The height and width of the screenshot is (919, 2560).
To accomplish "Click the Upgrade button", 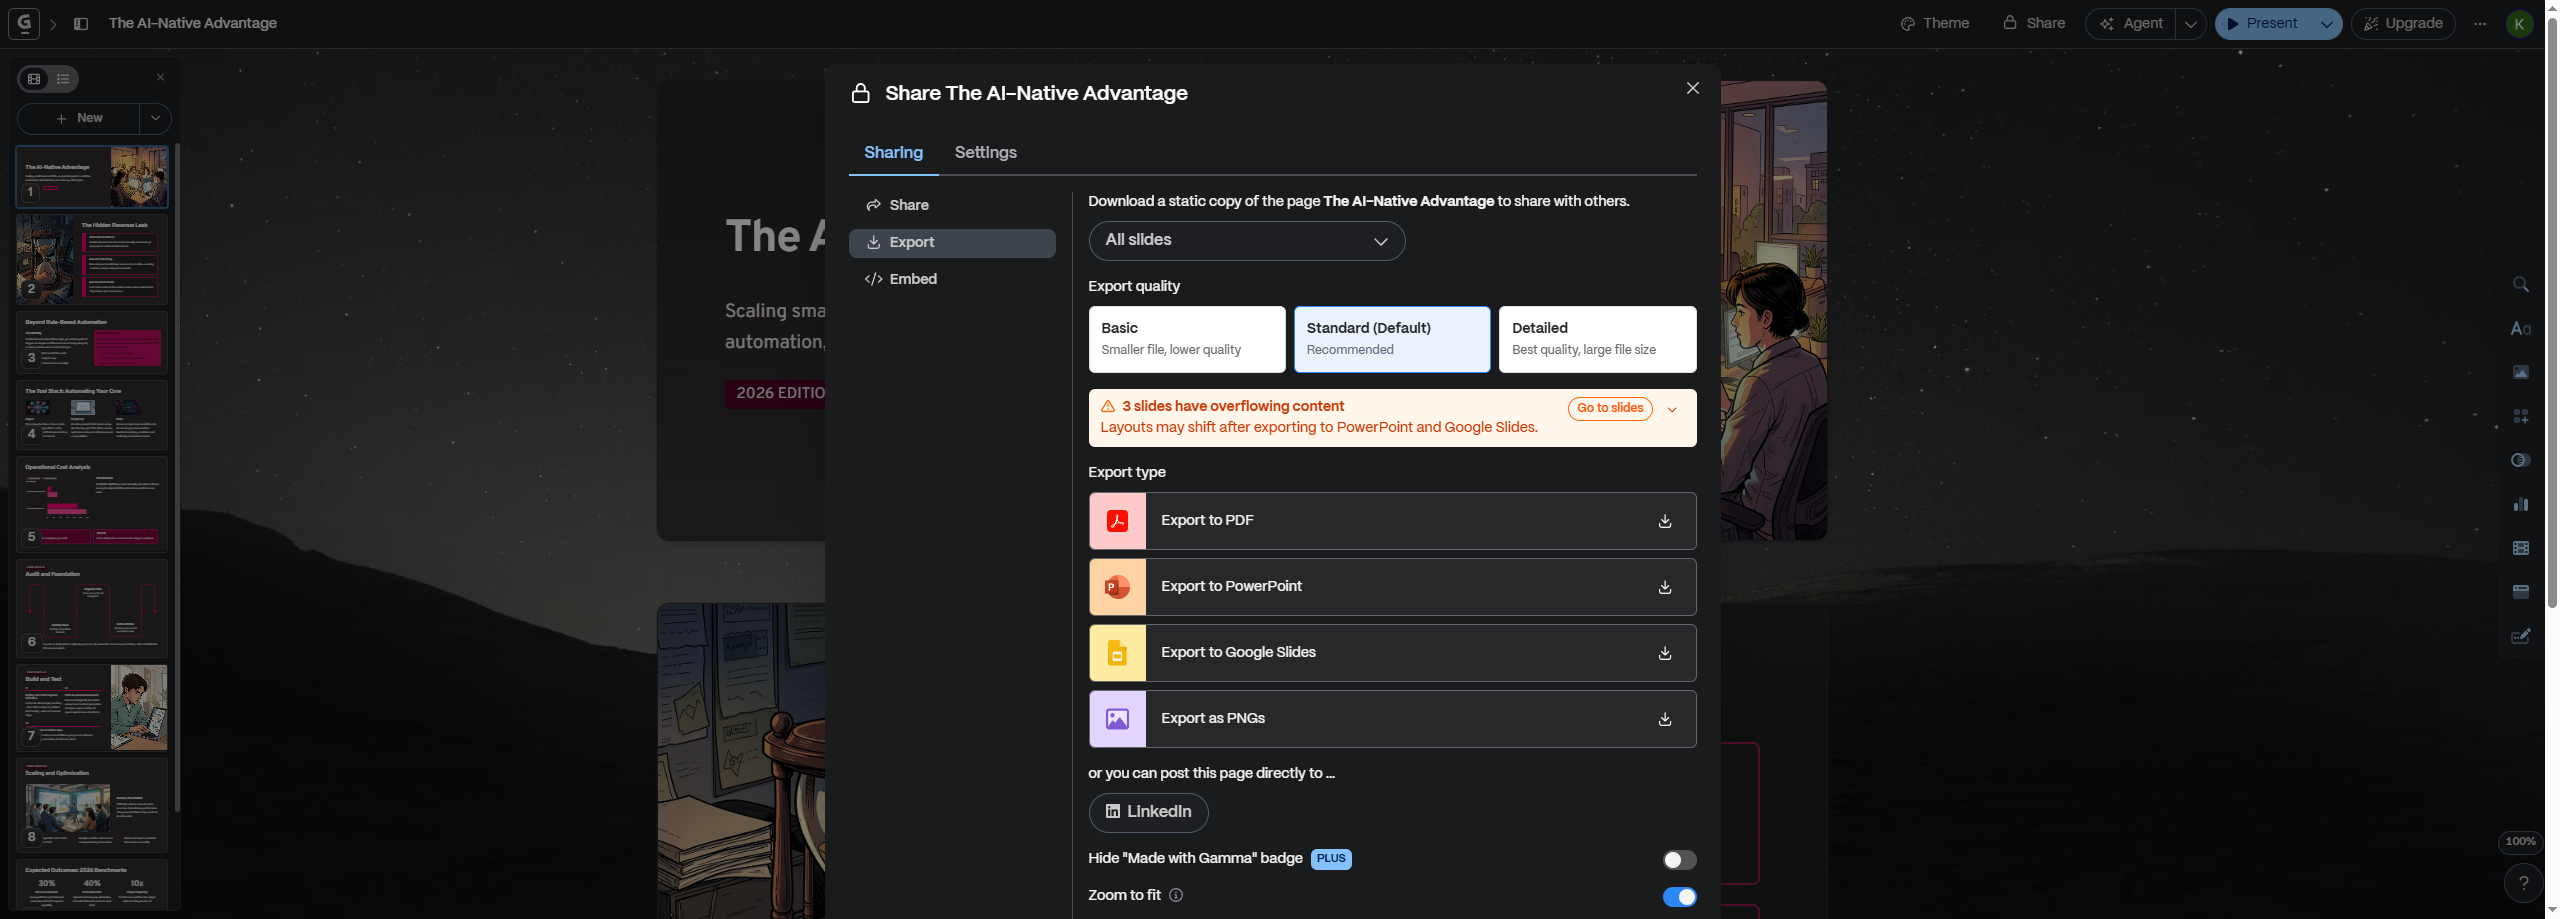I will click(2402, 24).
